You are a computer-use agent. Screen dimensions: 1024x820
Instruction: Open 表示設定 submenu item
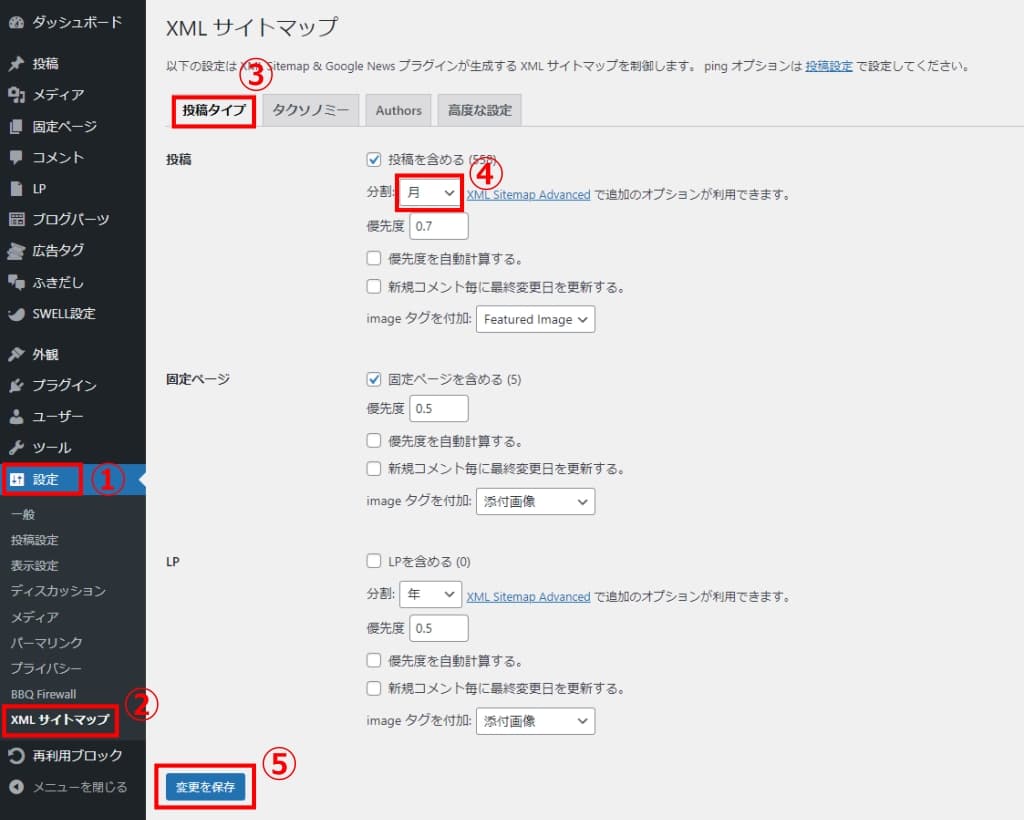(34, 565)
